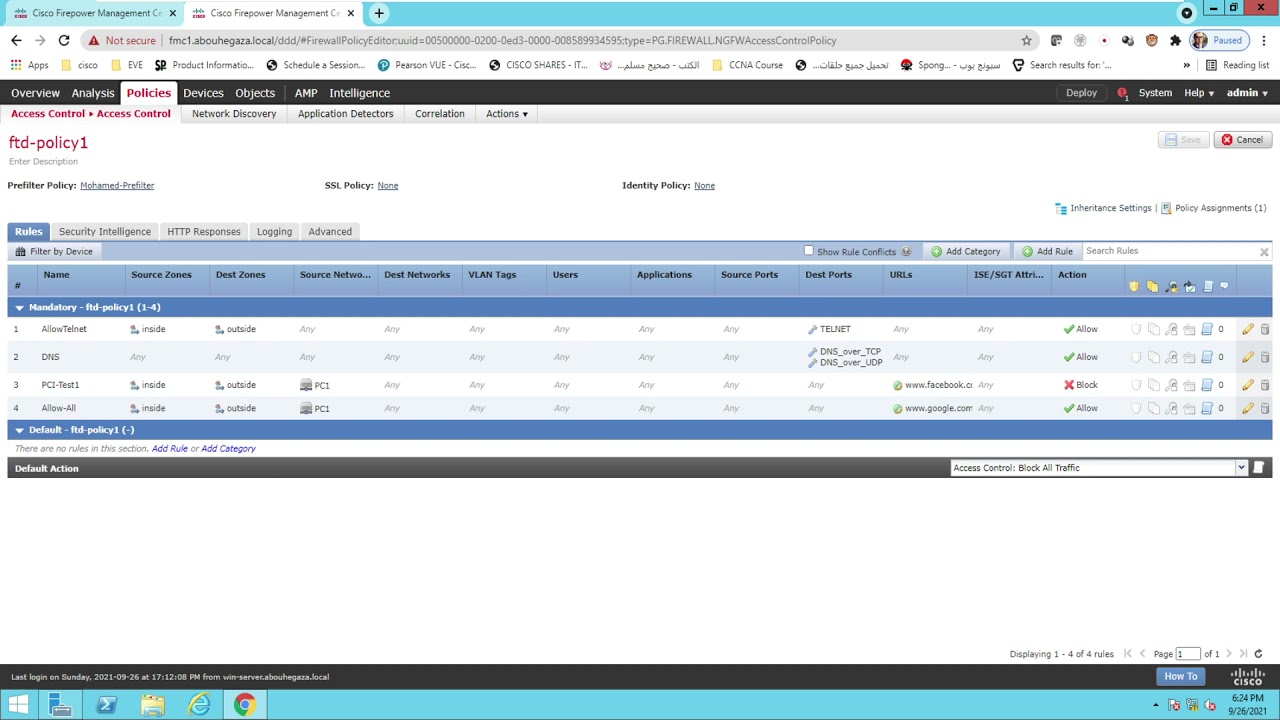The height and width of the screenshot is (720, 1280).
Task: Click the page number input field
Action: click(1187, 654)
